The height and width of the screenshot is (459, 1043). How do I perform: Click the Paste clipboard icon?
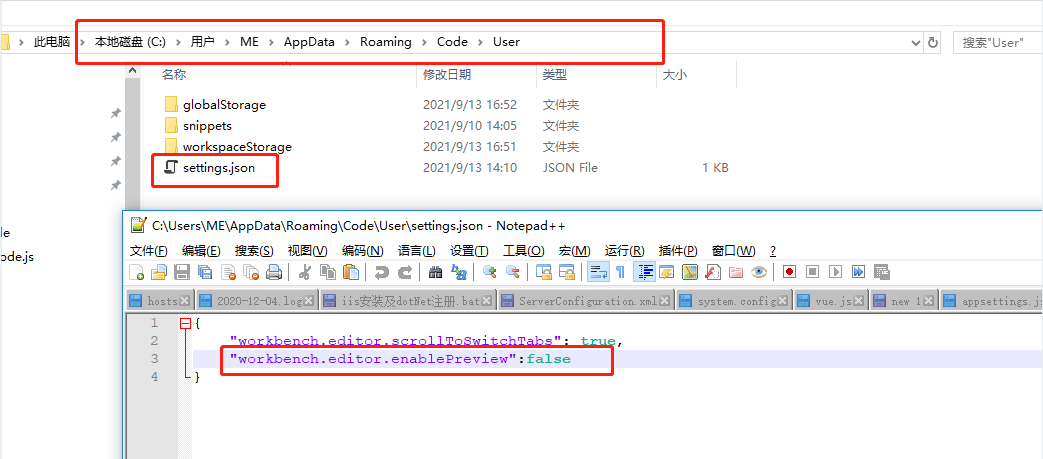[x=351, y=271]
